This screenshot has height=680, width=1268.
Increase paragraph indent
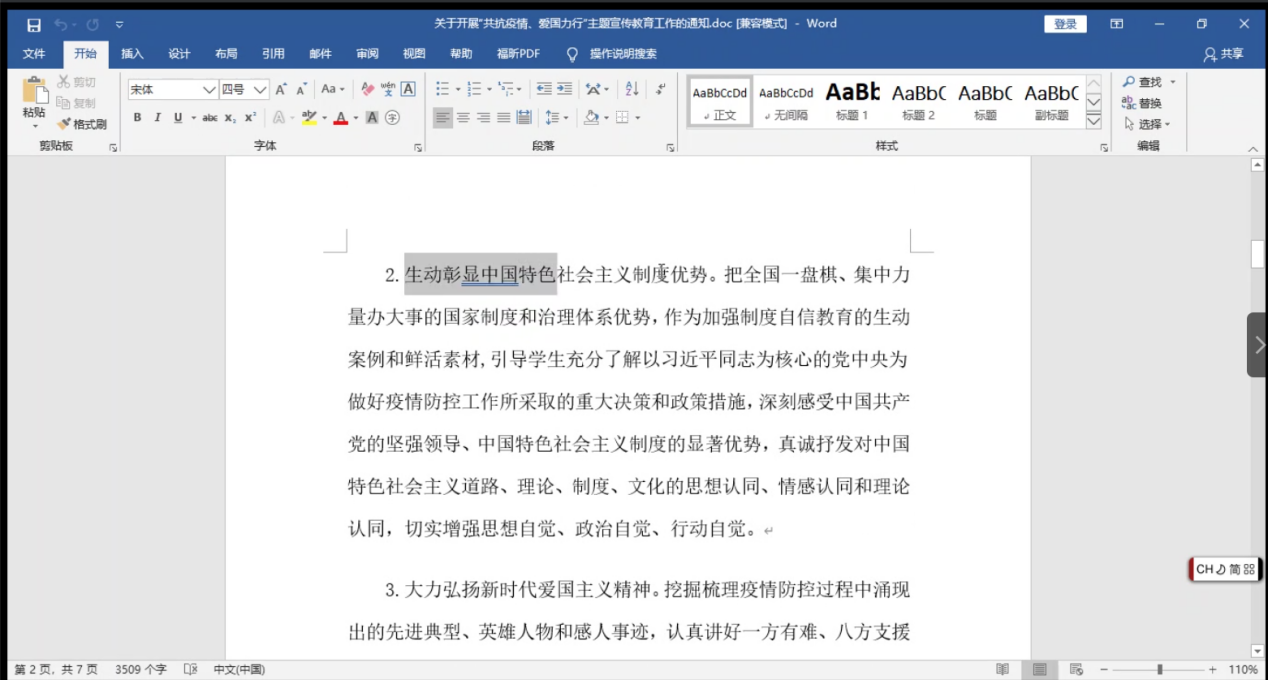click(x=565, y=89)
